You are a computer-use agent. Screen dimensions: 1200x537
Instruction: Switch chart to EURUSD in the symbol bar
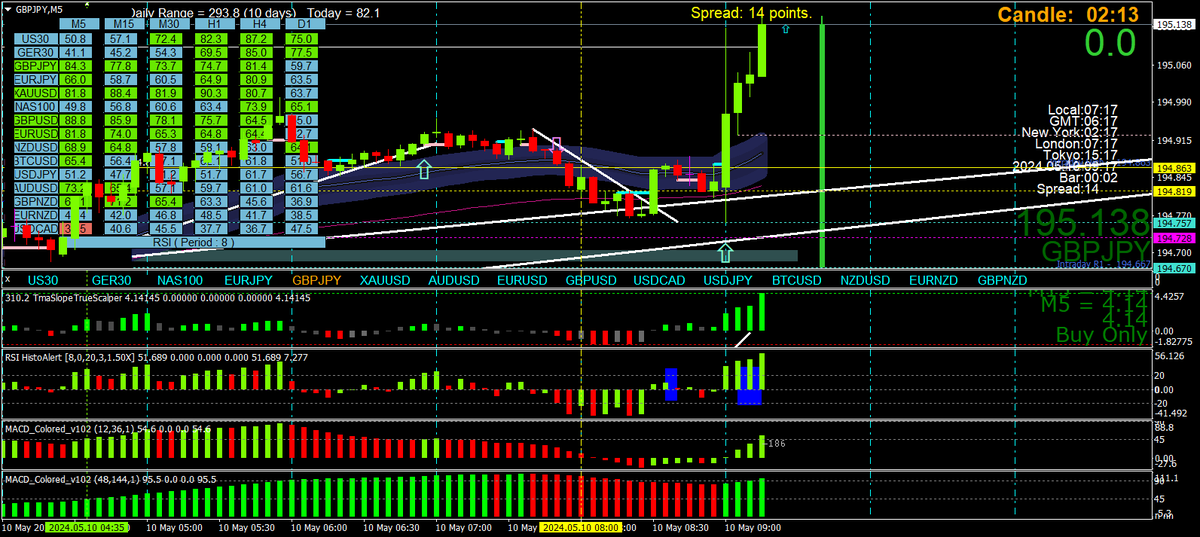pyautogui.click(x=522, y=281)
